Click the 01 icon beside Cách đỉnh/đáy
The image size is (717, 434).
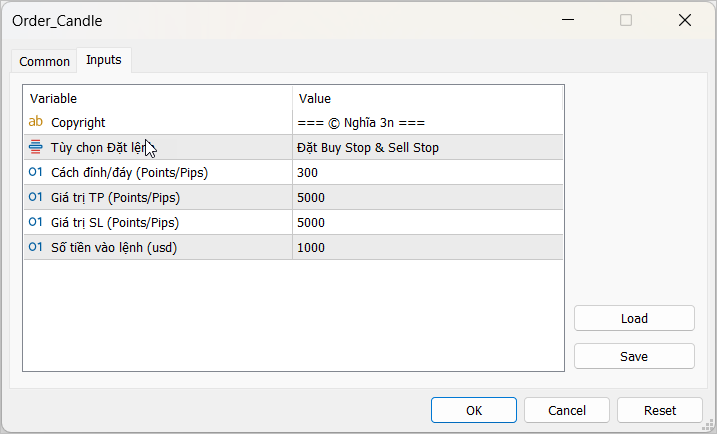[x=36, y=172]
